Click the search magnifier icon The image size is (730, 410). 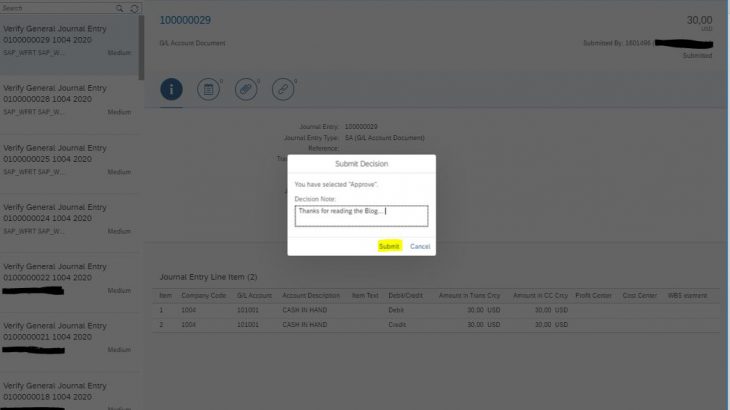120,8
